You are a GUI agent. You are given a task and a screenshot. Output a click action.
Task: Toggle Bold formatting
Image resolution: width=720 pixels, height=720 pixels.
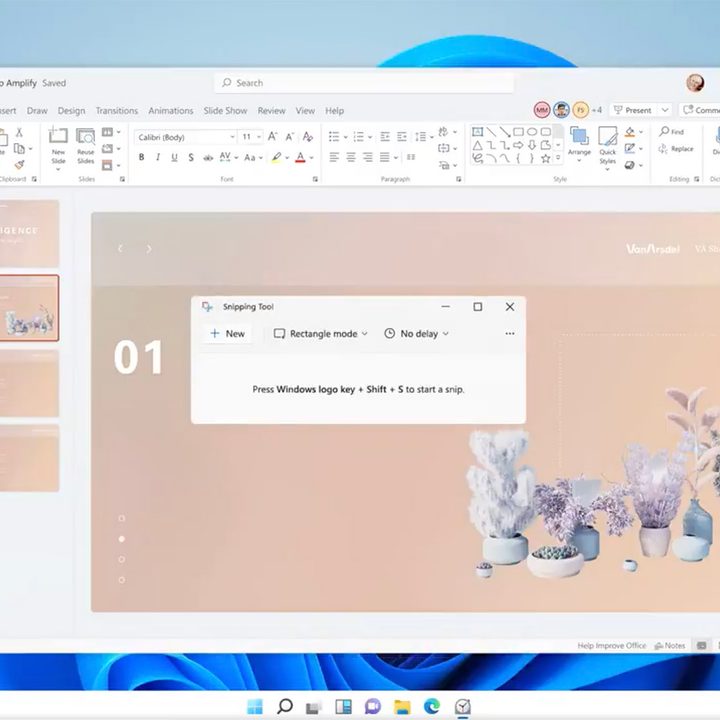coord(141,158)
